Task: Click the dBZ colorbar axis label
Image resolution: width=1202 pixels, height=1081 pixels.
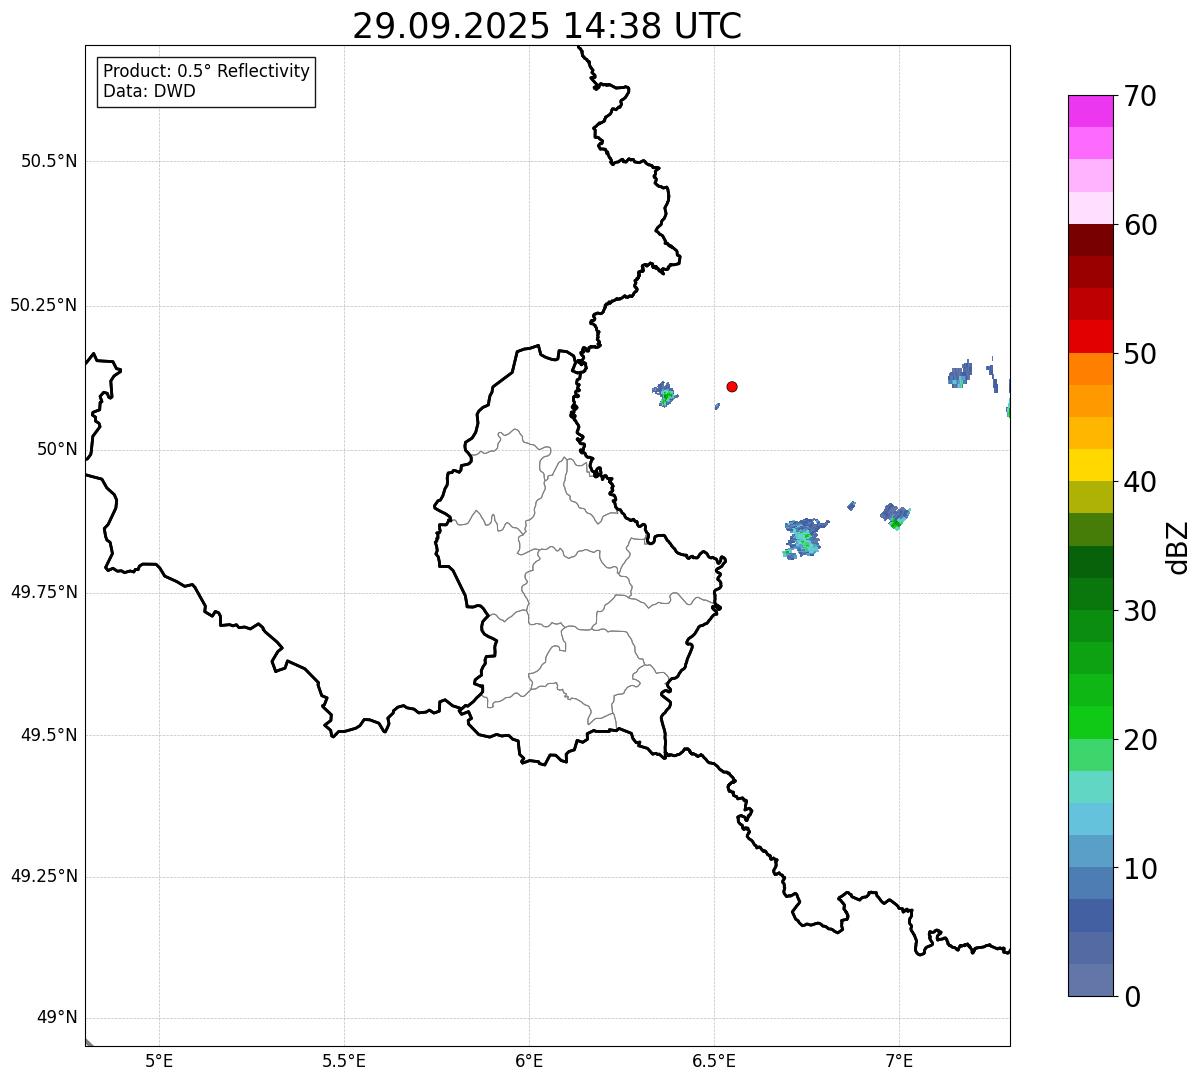Action: (x=1178, y=546)
